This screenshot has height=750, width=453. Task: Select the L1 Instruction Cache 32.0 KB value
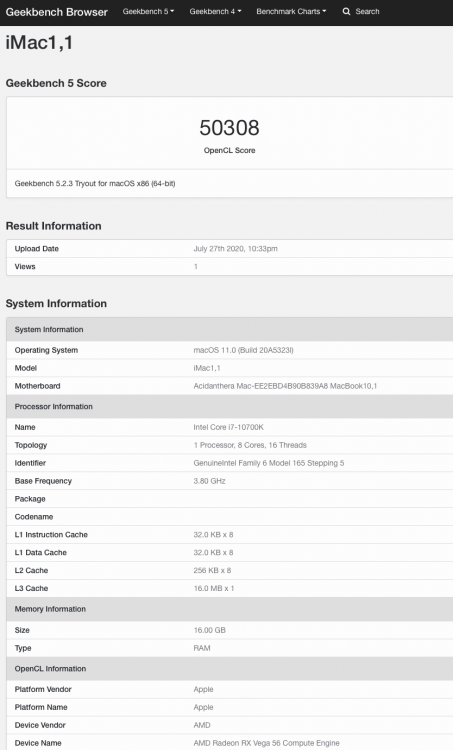coord(213,534)
